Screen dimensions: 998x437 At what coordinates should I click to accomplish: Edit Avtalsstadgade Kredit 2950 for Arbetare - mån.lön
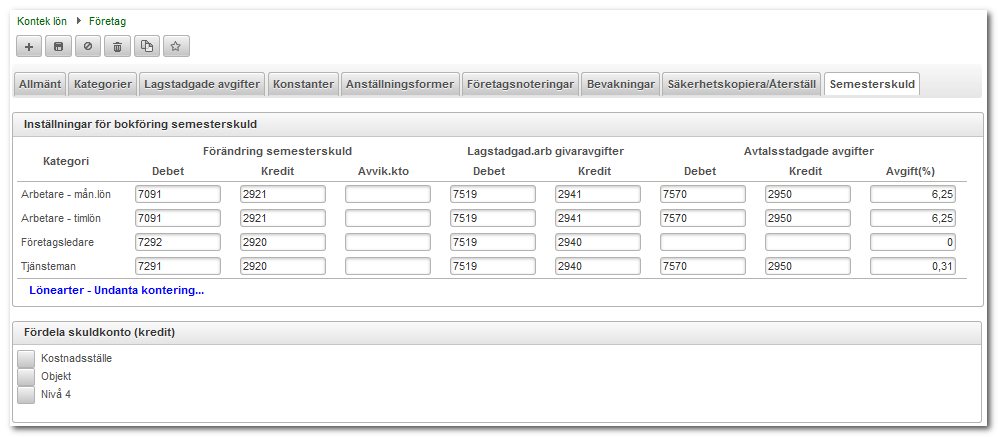click(808, 195)
